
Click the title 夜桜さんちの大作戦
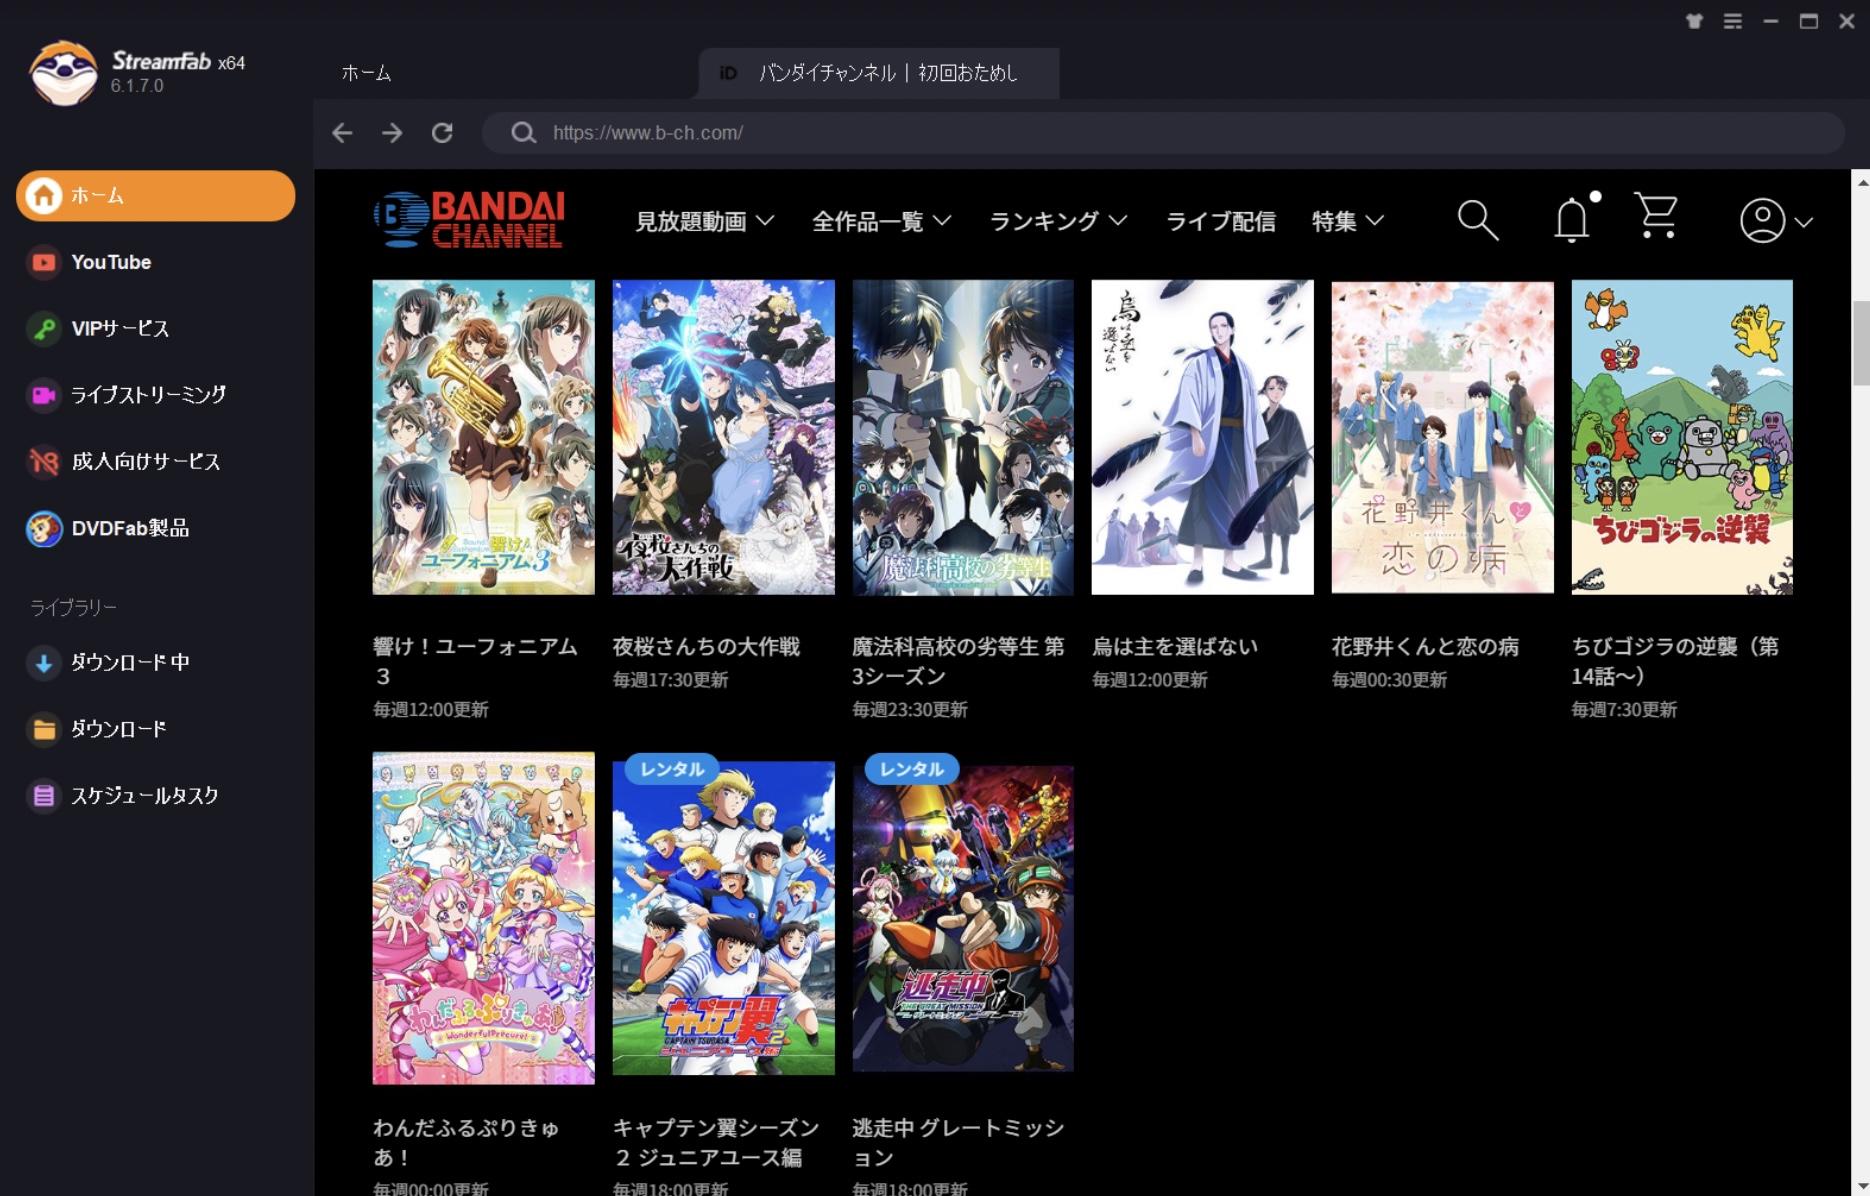(x=706, y=647)
